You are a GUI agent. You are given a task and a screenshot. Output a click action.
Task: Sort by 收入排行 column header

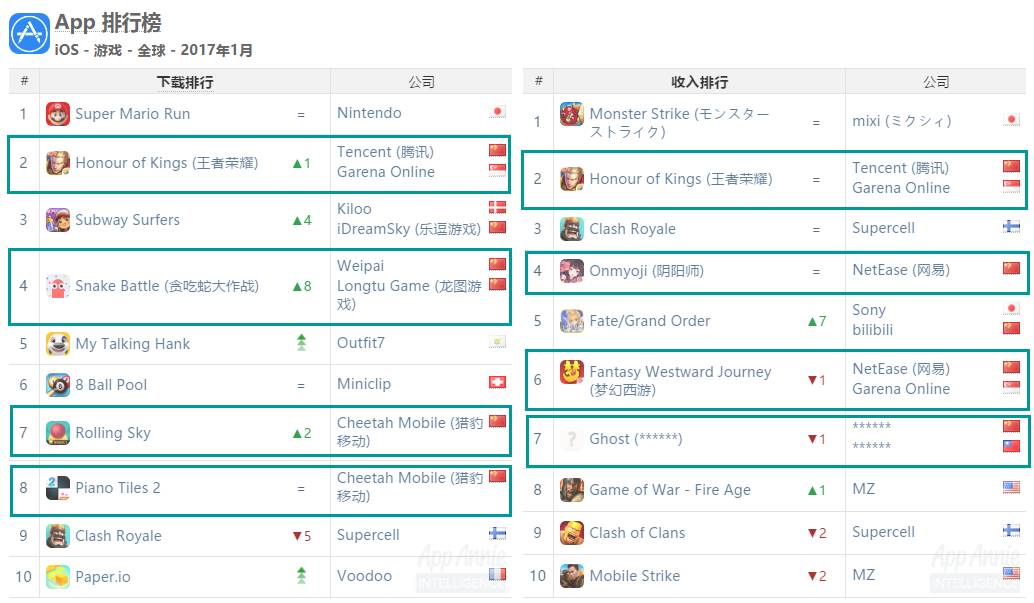(x=699, y=82)
